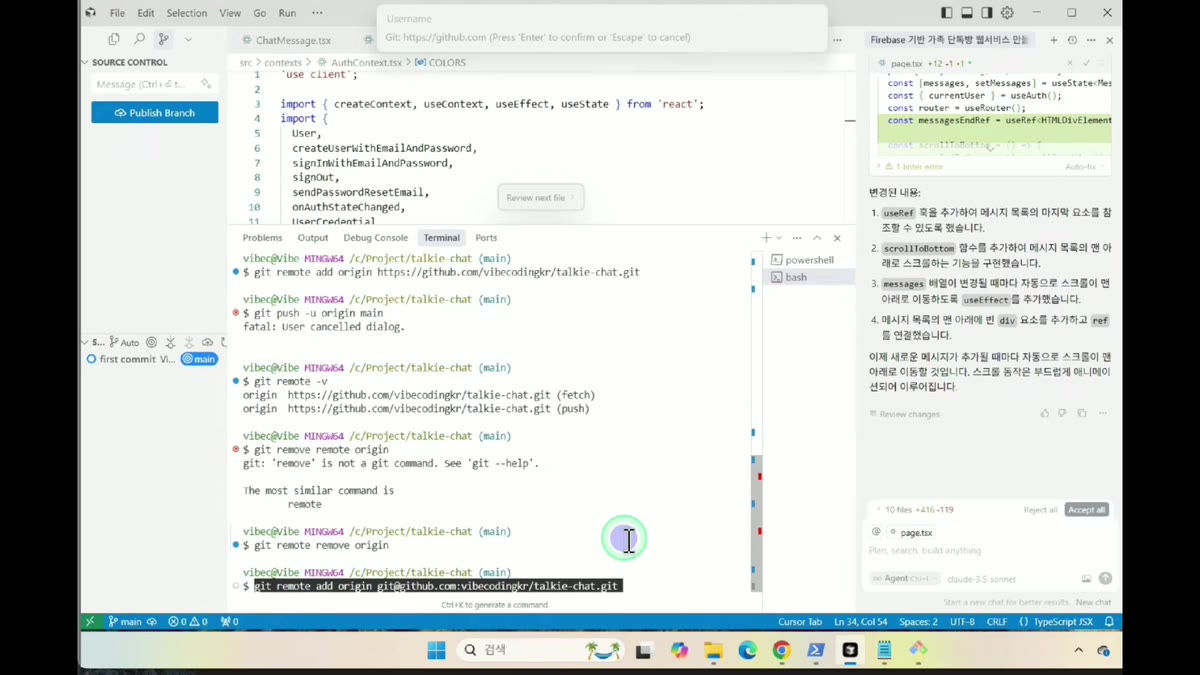The height and width of the screenshot is (675, 1200).
Task: Click the Firebase chat title tab
Action: click(x=949, y=40)
